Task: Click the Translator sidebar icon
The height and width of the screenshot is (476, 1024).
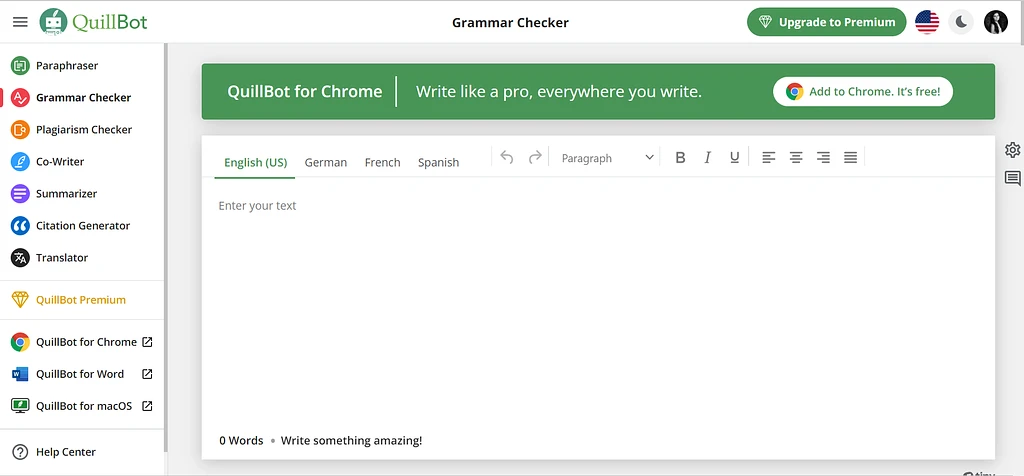Action: click(x=20, y=257)
